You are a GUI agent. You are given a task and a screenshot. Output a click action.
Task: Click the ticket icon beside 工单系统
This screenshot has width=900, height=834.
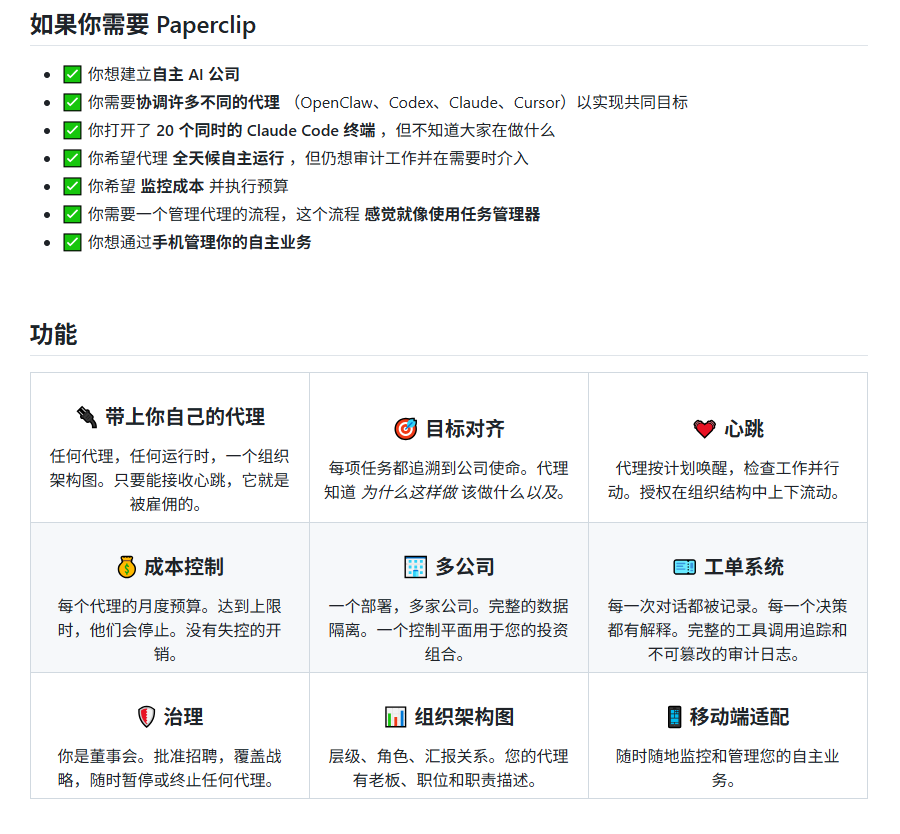684,567
